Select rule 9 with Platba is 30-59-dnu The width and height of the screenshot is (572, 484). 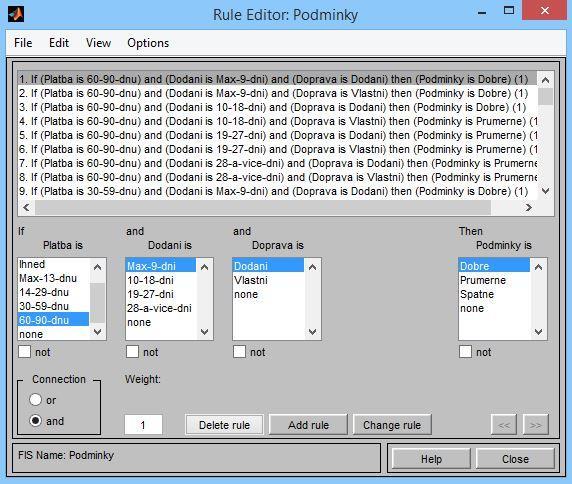click(278, 191)
